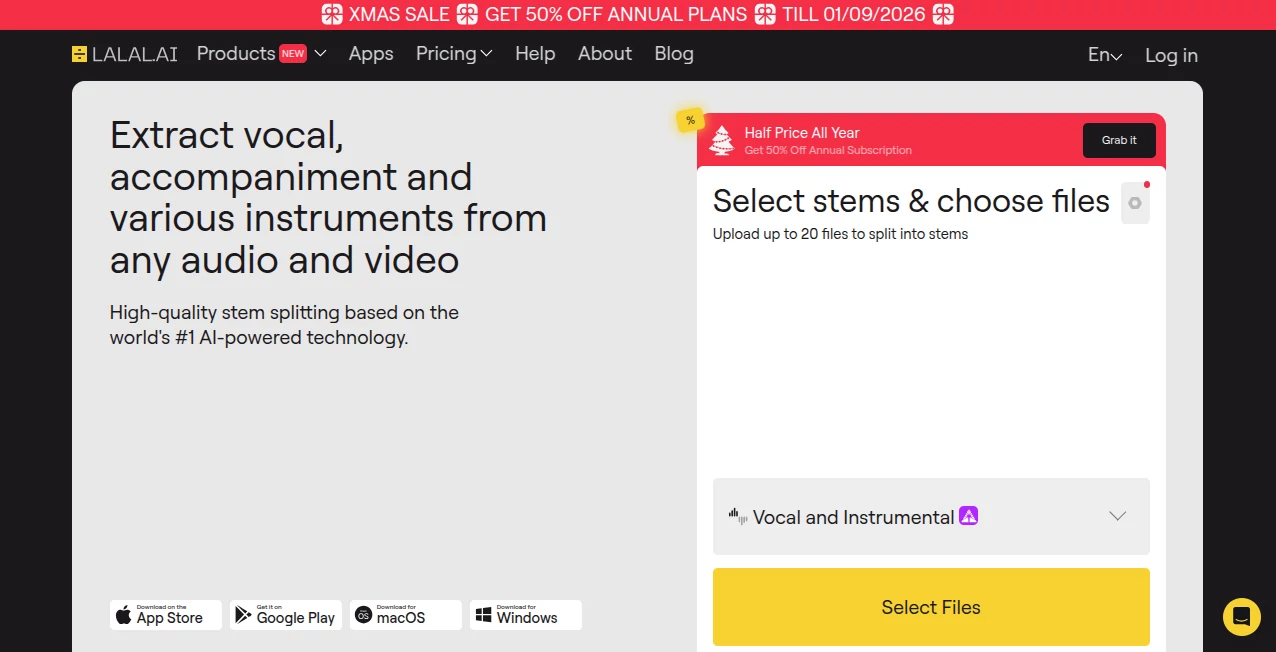Click the Google Play download badge
This screenshot has height=652, width=1276.
click(x=285, y=615)
